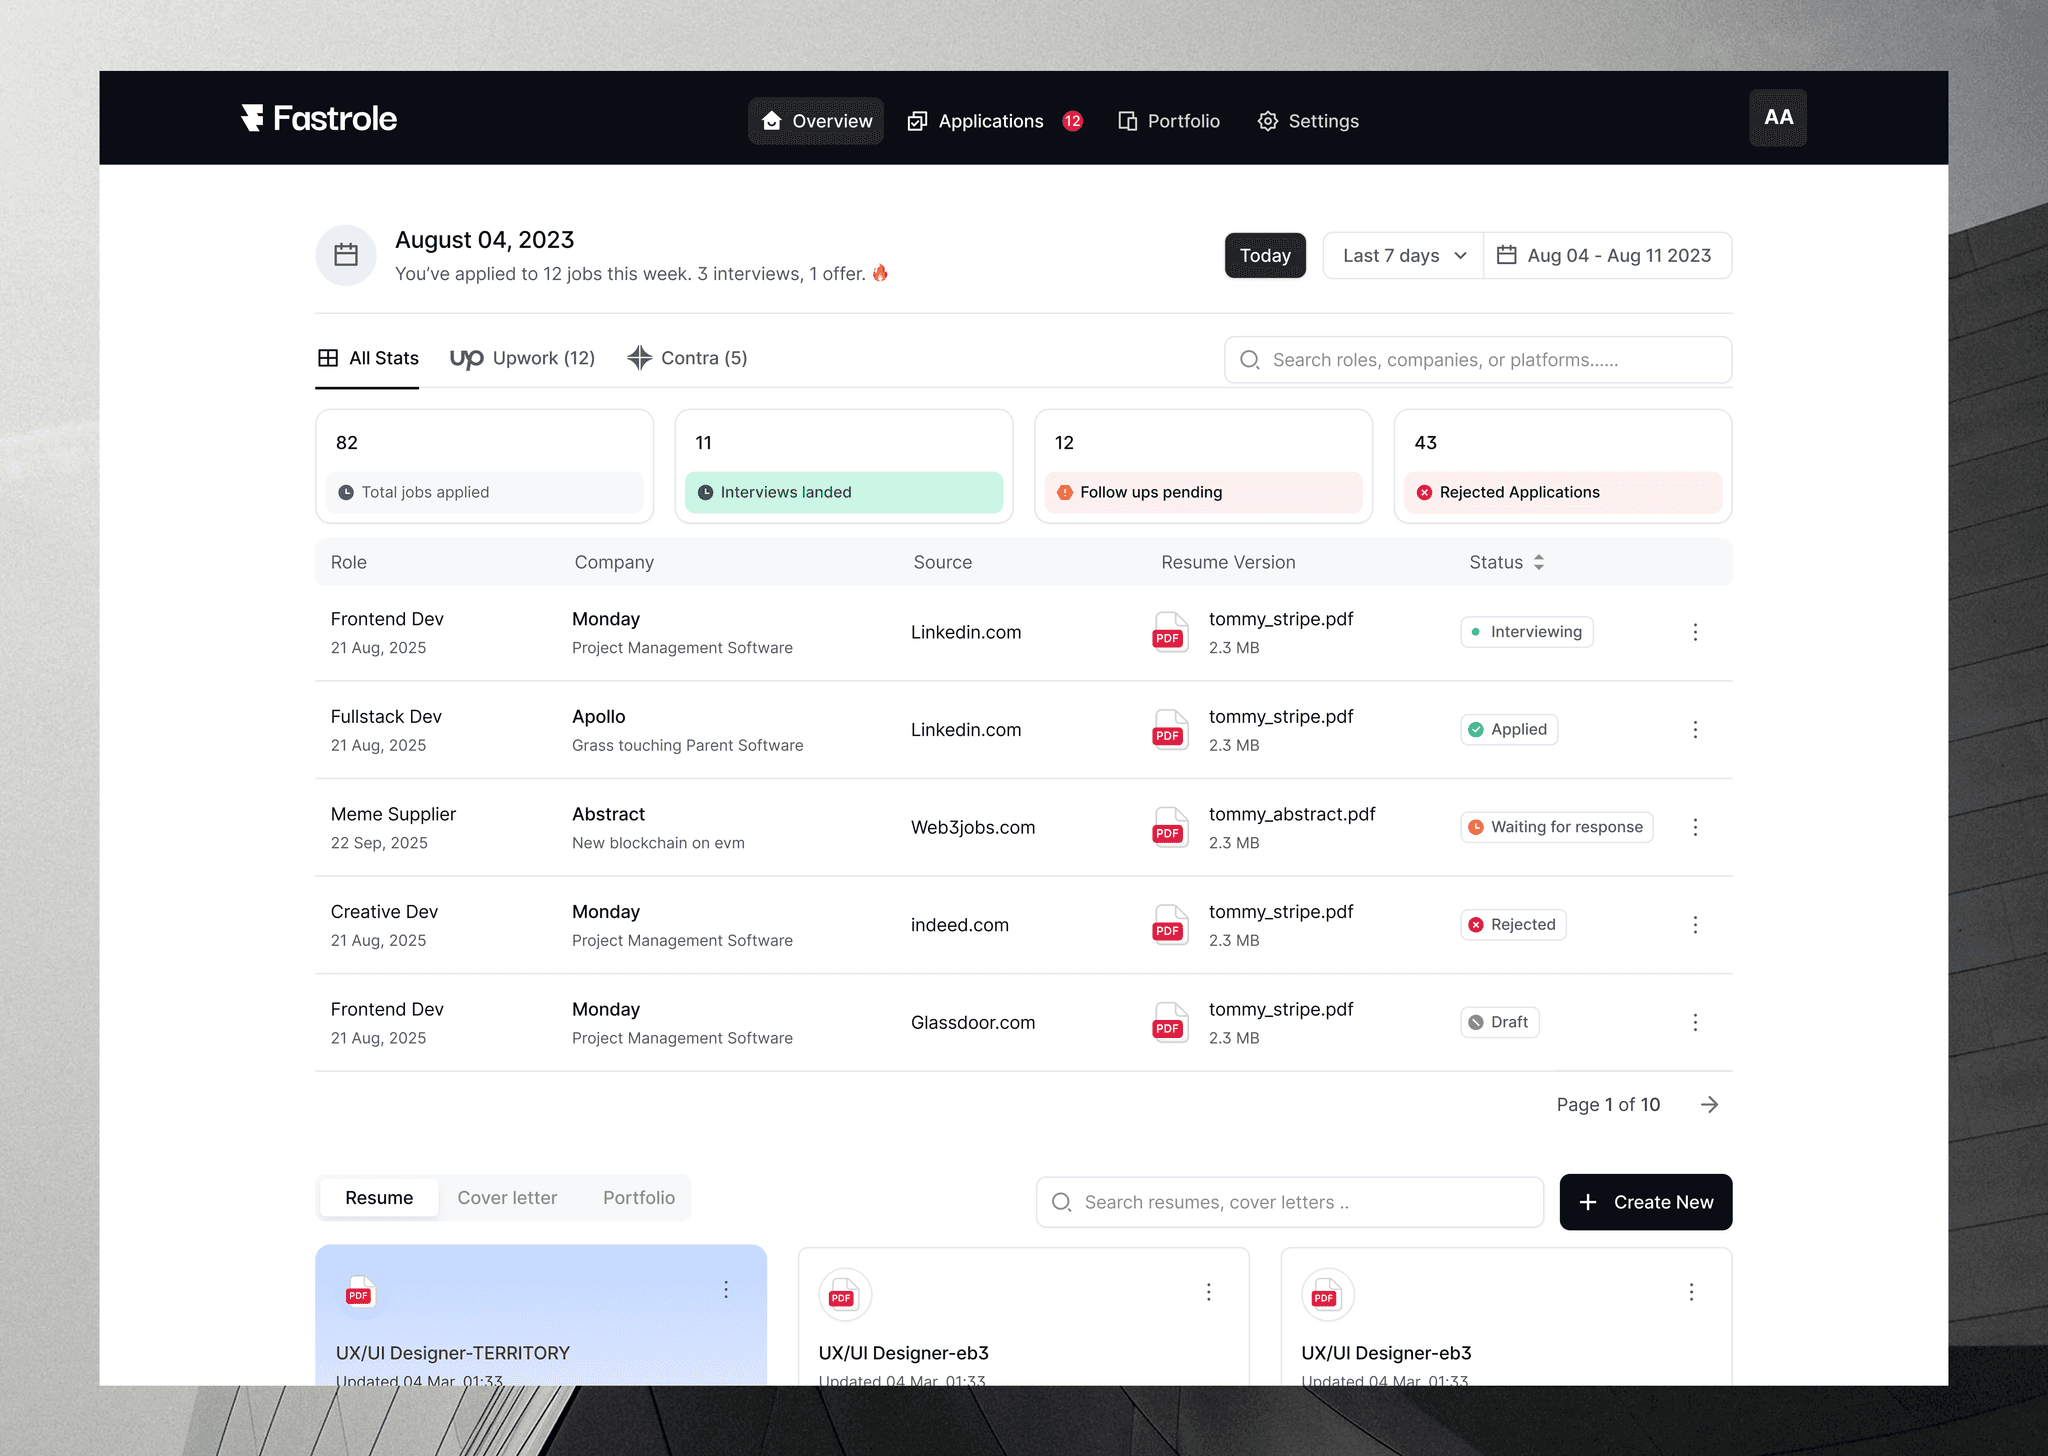This screenshot has height=1456, width=2048.
Task: Expand the Last 7 days dropdown
Action: point(1403,256)
